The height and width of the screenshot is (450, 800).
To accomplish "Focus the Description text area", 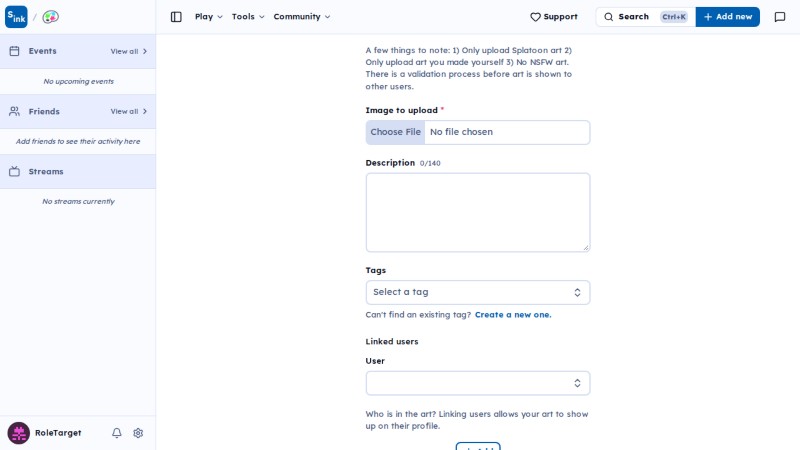I will (x=478, y=212).
